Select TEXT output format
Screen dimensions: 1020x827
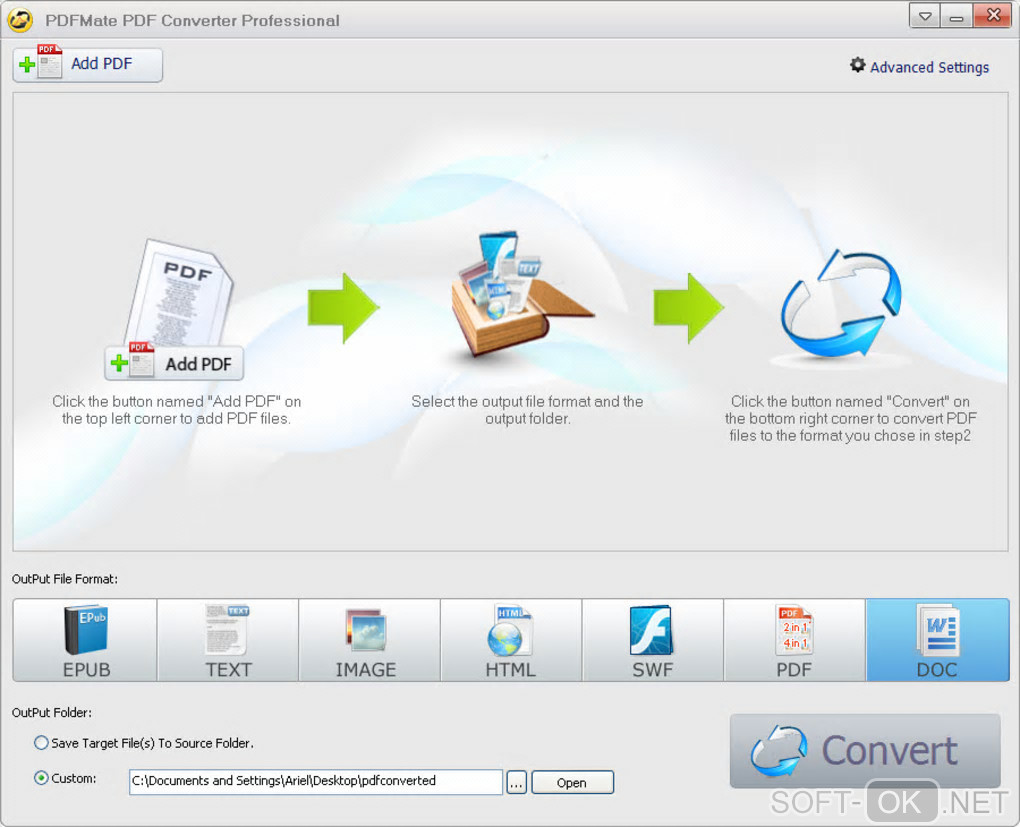point(228,640)
